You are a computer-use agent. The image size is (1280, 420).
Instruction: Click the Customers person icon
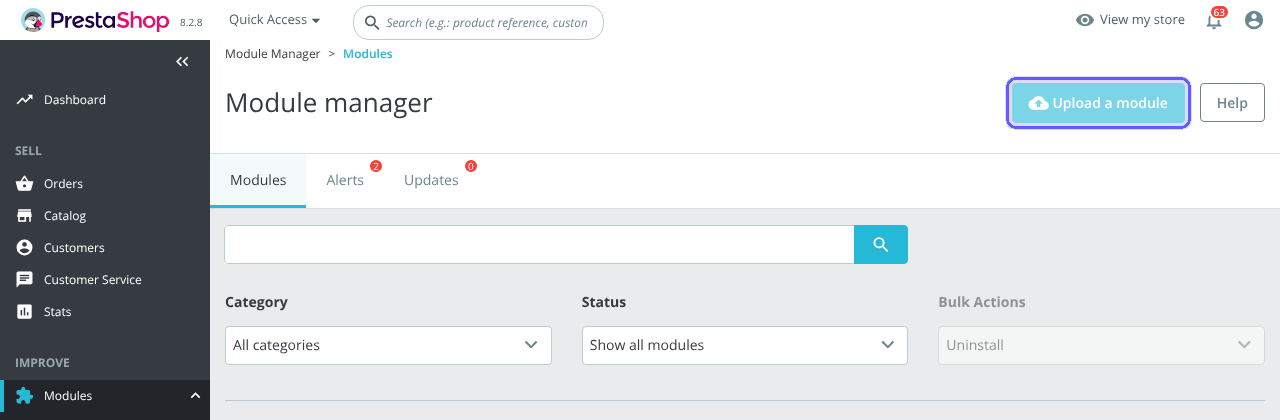25,248
